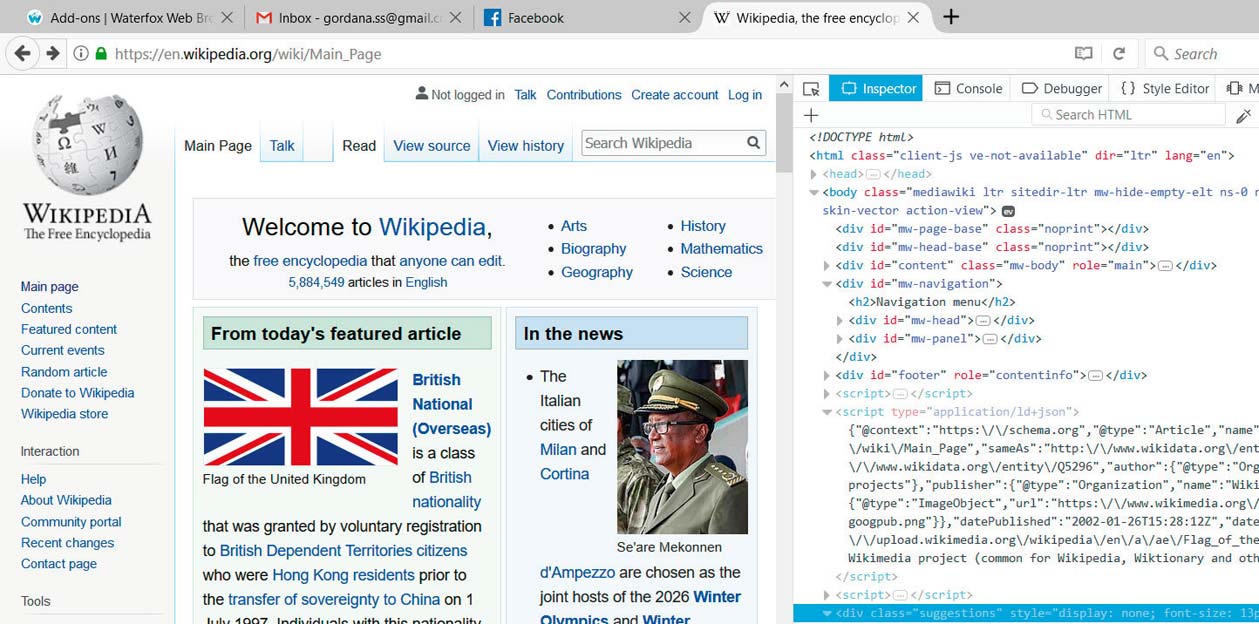Click the ellipsis badge in the head node row
This screenshot has width=1259, height=624.
pyautogui.click(x=873, y=174)
